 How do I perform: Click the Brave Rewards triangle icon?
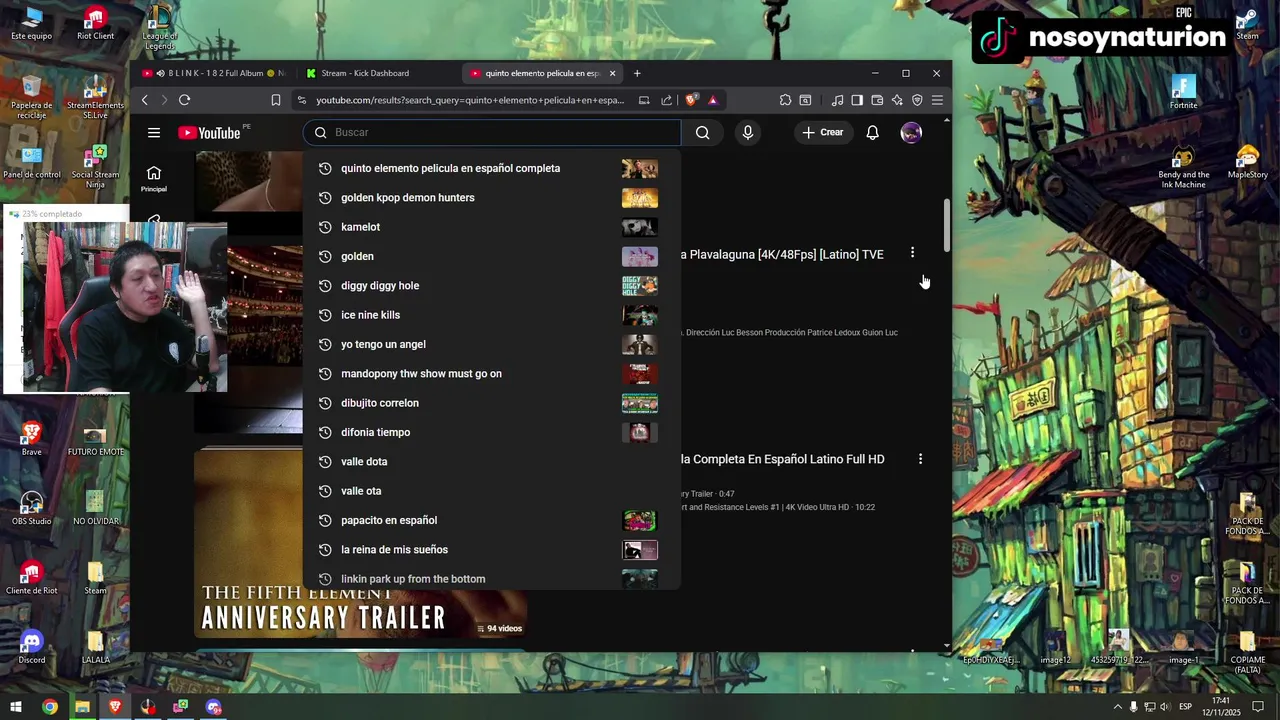[x=712, y=100]
